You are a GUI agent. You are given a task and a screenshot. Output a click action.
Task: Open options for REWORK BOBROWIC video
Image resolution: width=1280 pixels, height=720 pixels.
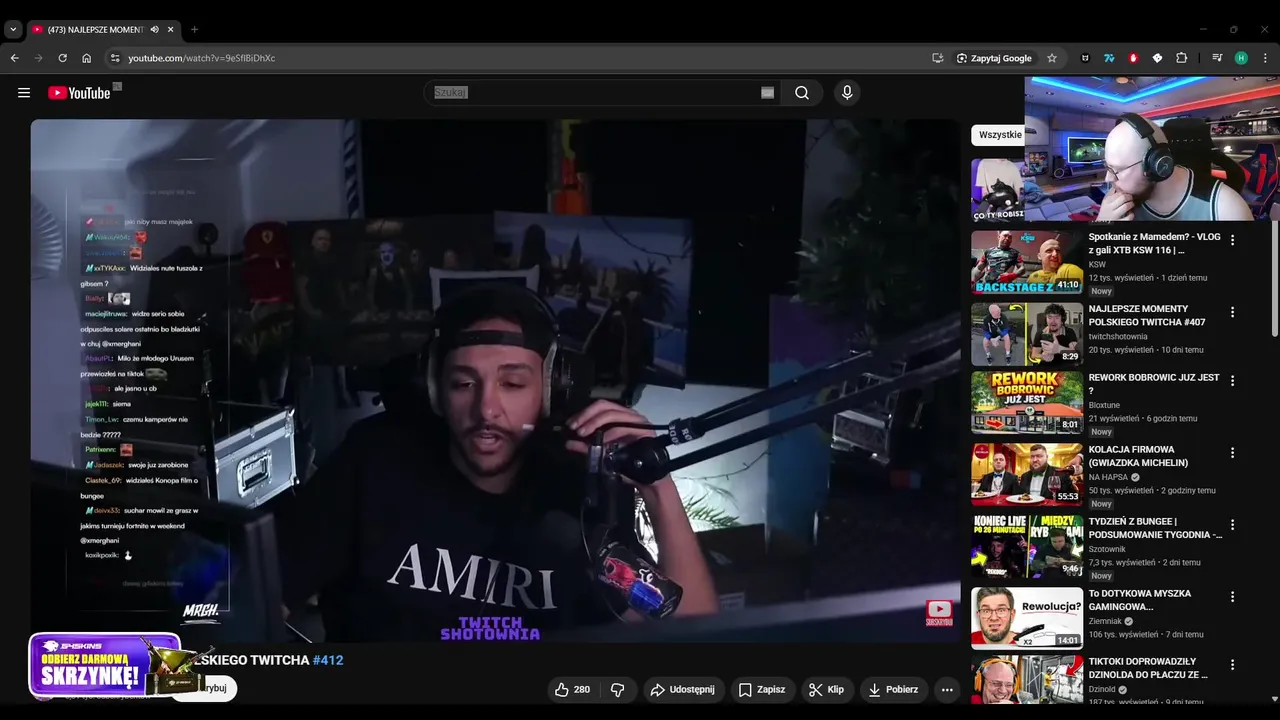[x=1232, y=380]
